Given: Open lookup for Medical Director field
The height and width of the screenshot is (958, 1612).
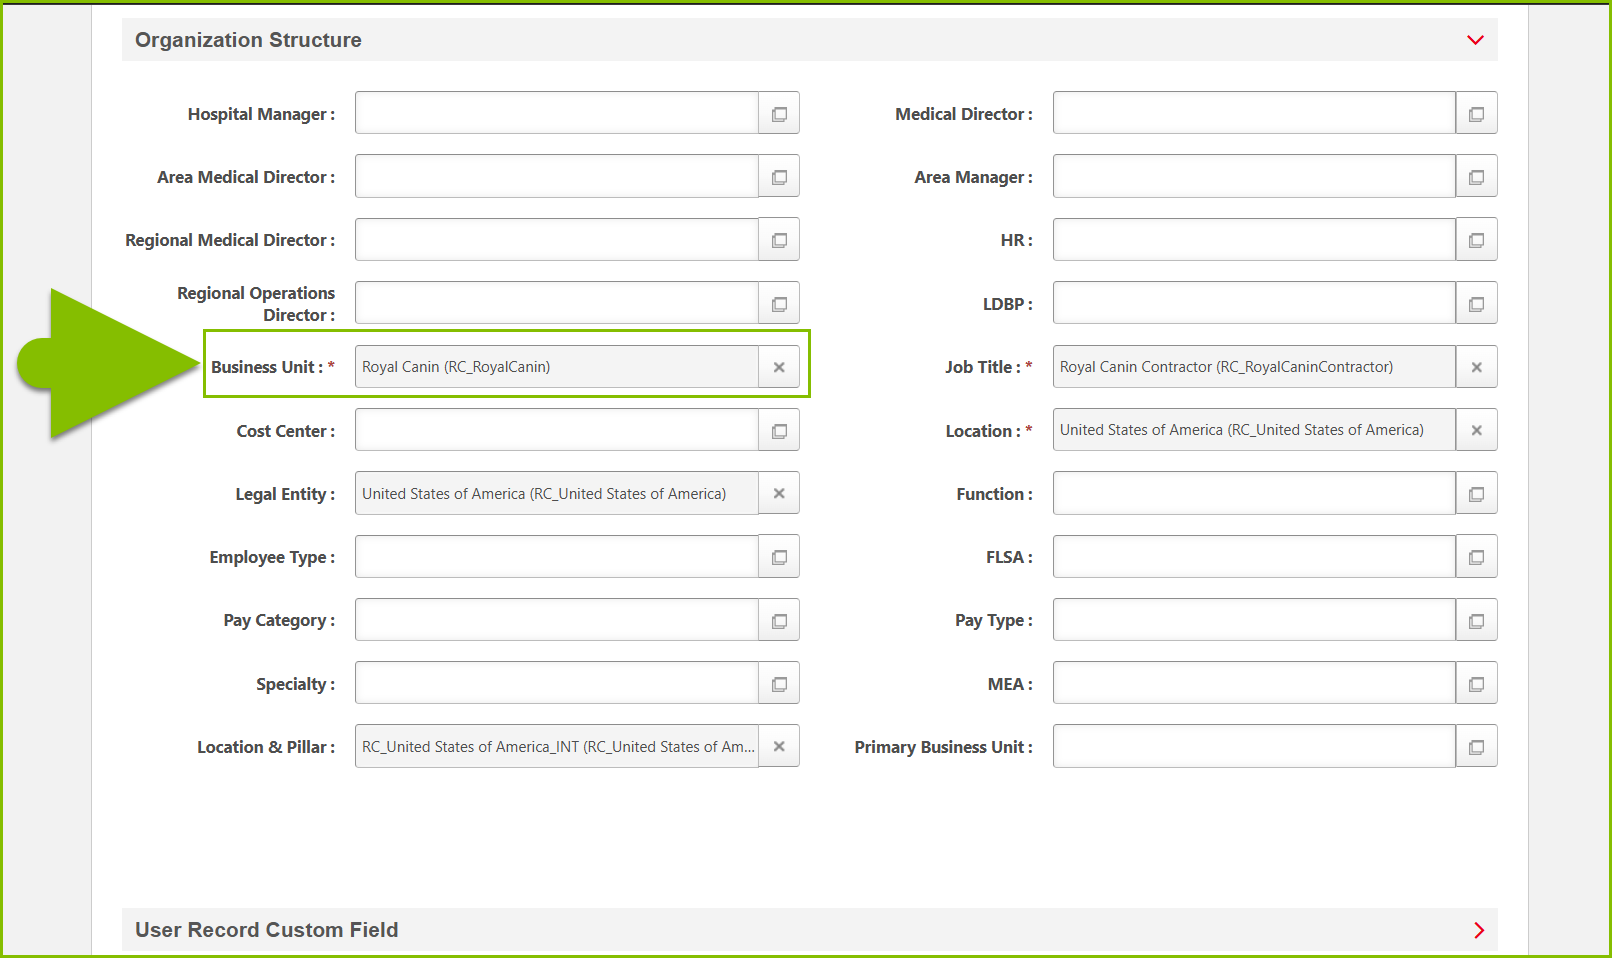Looking at the screenshot, I should (x=1476, y=114).
